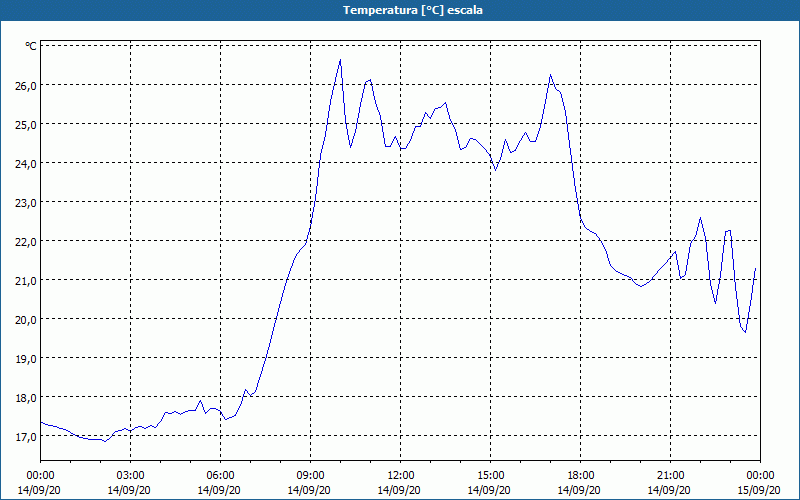Click the temperature peak near 10:00
The width and height of the screenshot is (800, 500).
click(340, 60)
